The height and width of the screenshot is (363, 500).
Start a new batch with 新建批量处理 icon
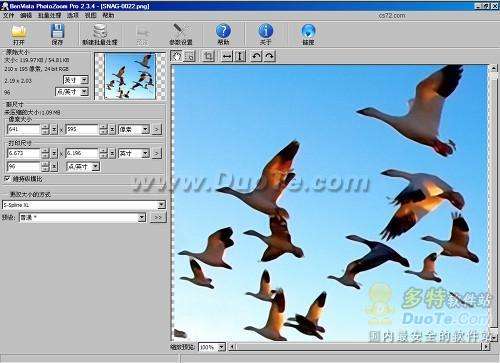click(100, 31)
